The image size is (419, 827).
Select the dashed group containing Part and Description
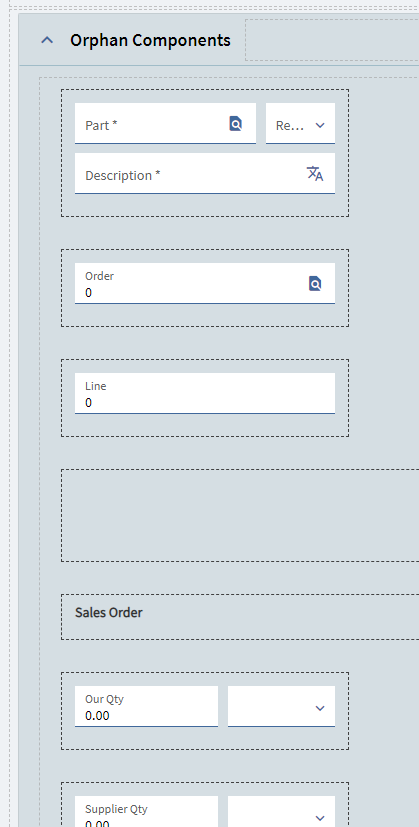coord(205,153)
